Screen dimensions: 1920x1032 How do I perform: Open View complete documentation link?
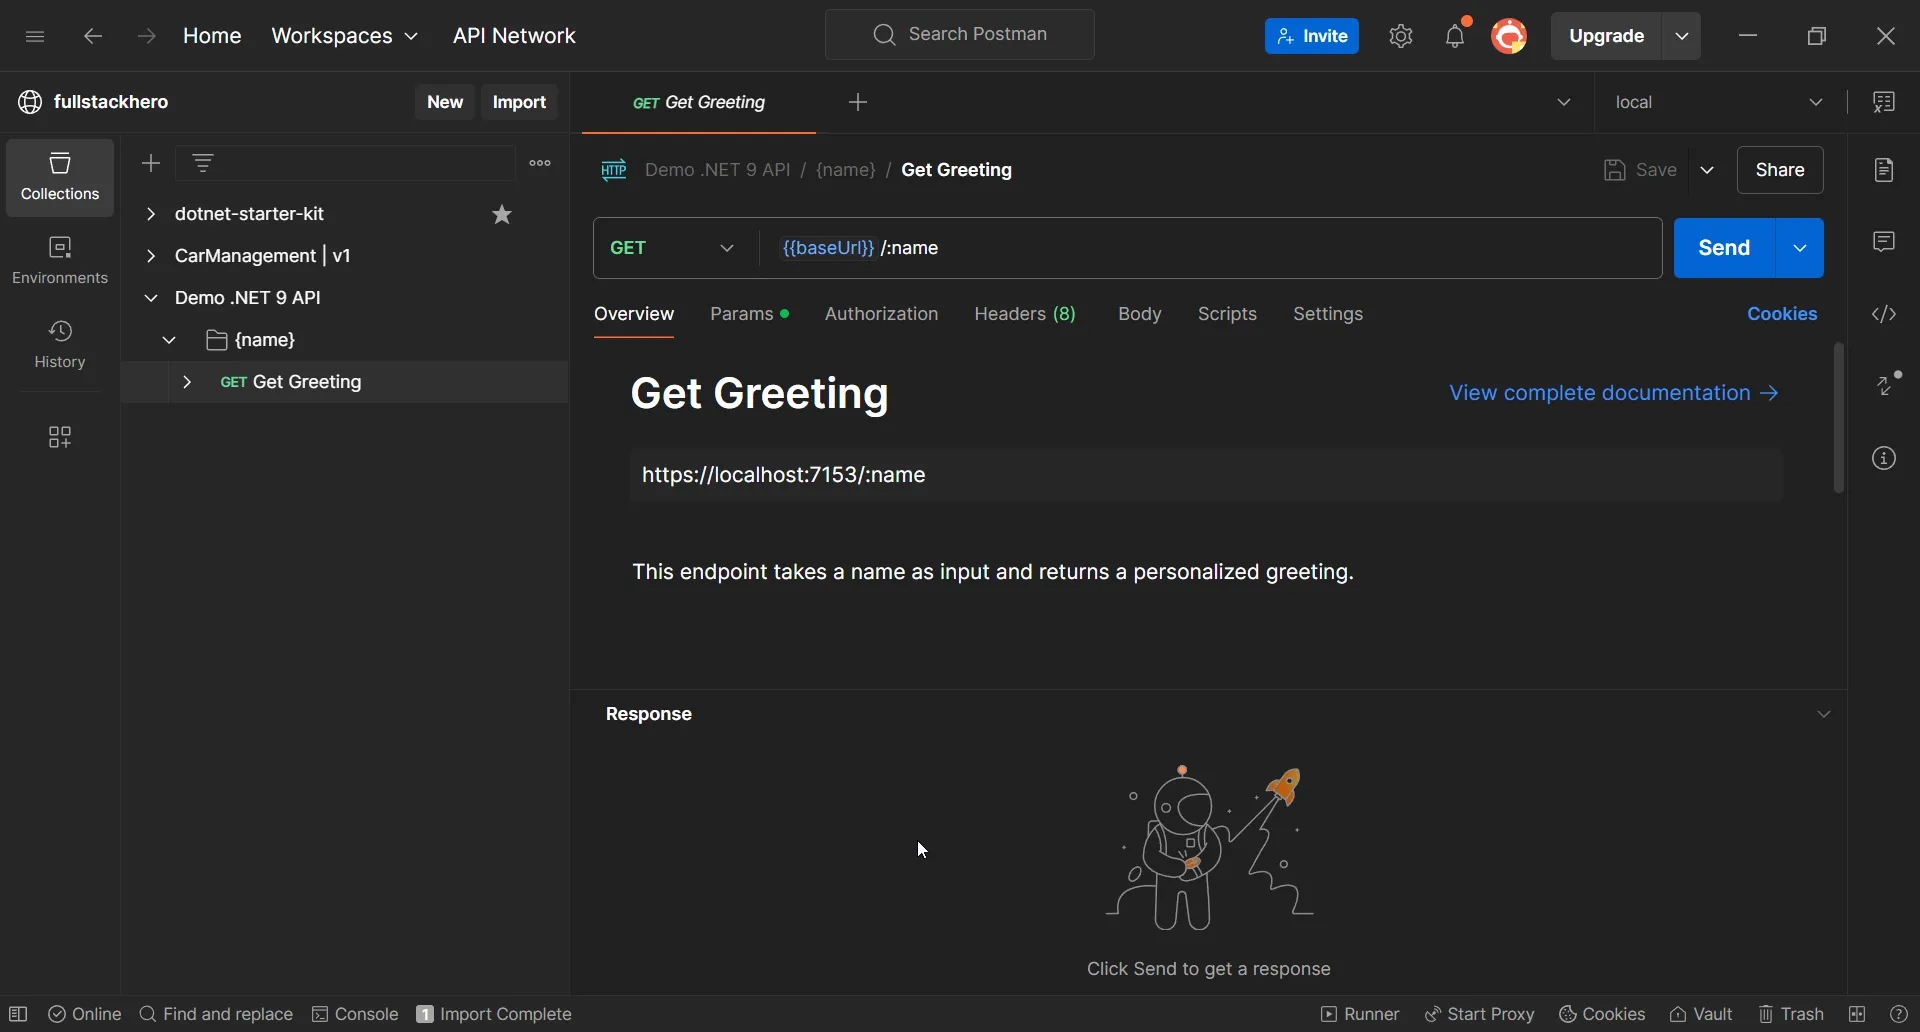pos(1614,393)
